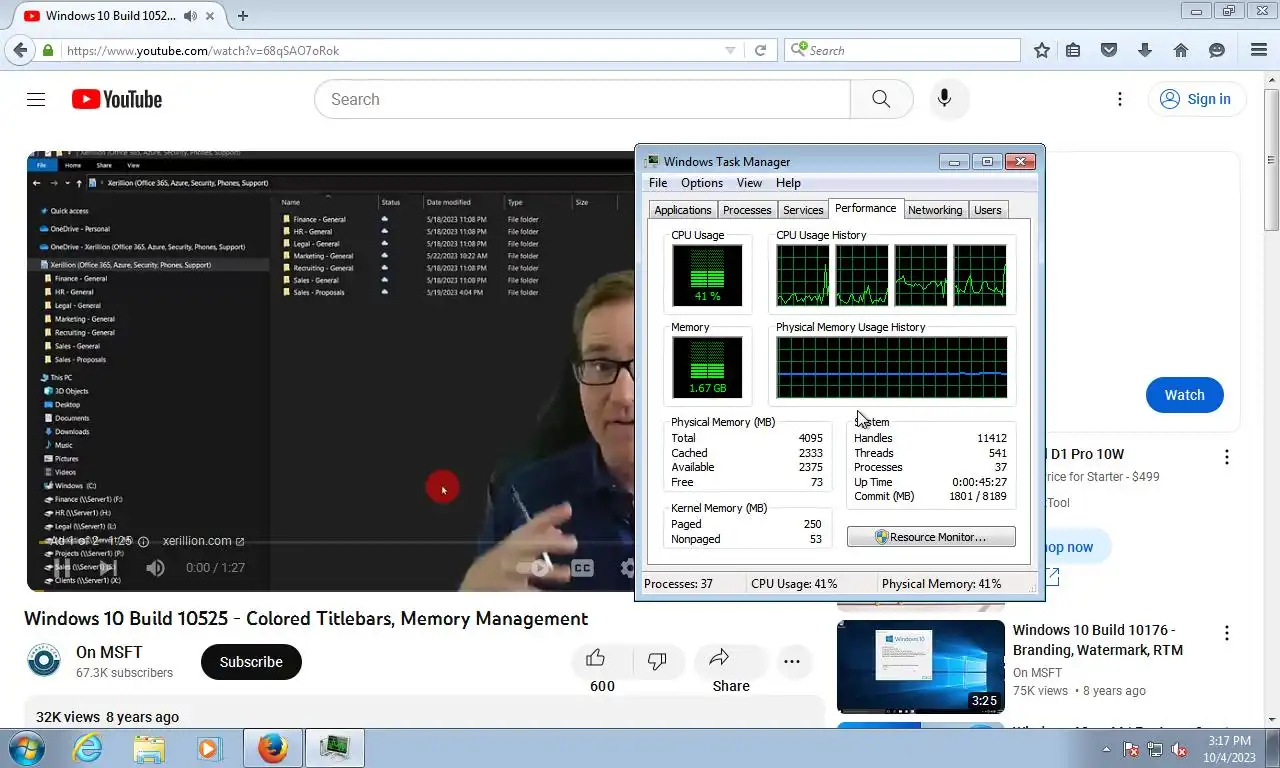Show bookmarks list in Firefox toolbar
The width and height of the screenshot is (1280, 768).
[x=1073, y=50]
